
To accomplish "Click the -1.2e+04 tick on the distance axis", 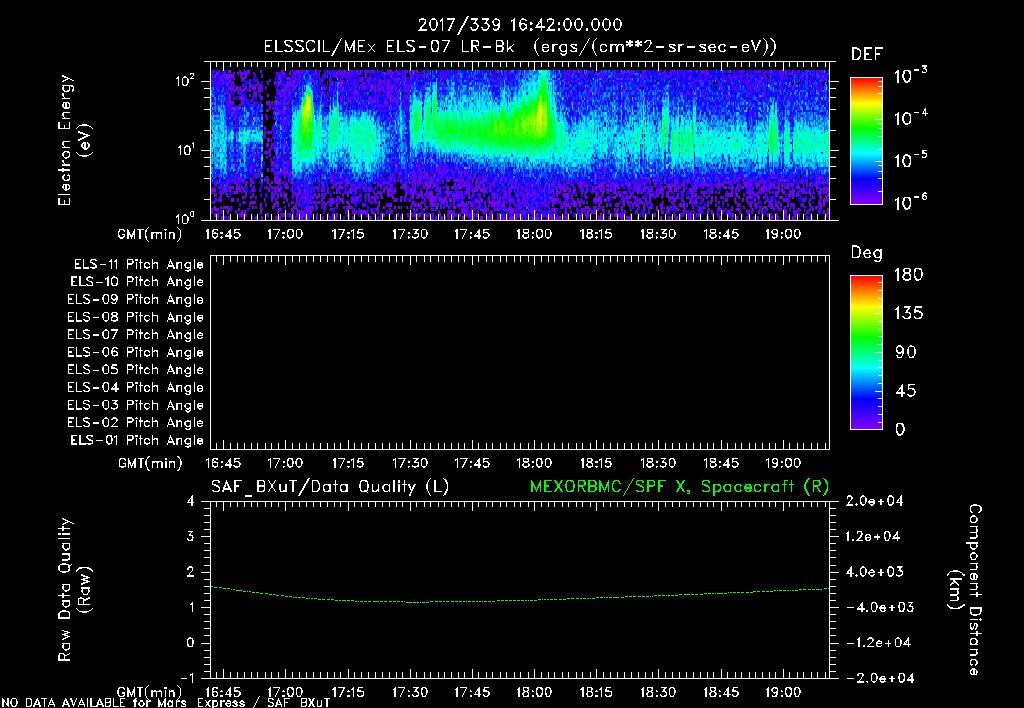I will pyautogui.click(x=878, y=643).
